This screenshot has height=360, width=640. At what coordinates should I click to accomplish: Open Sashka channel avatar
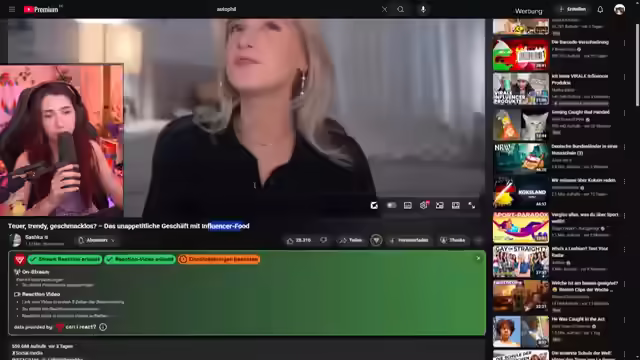(x=16, y=240)
